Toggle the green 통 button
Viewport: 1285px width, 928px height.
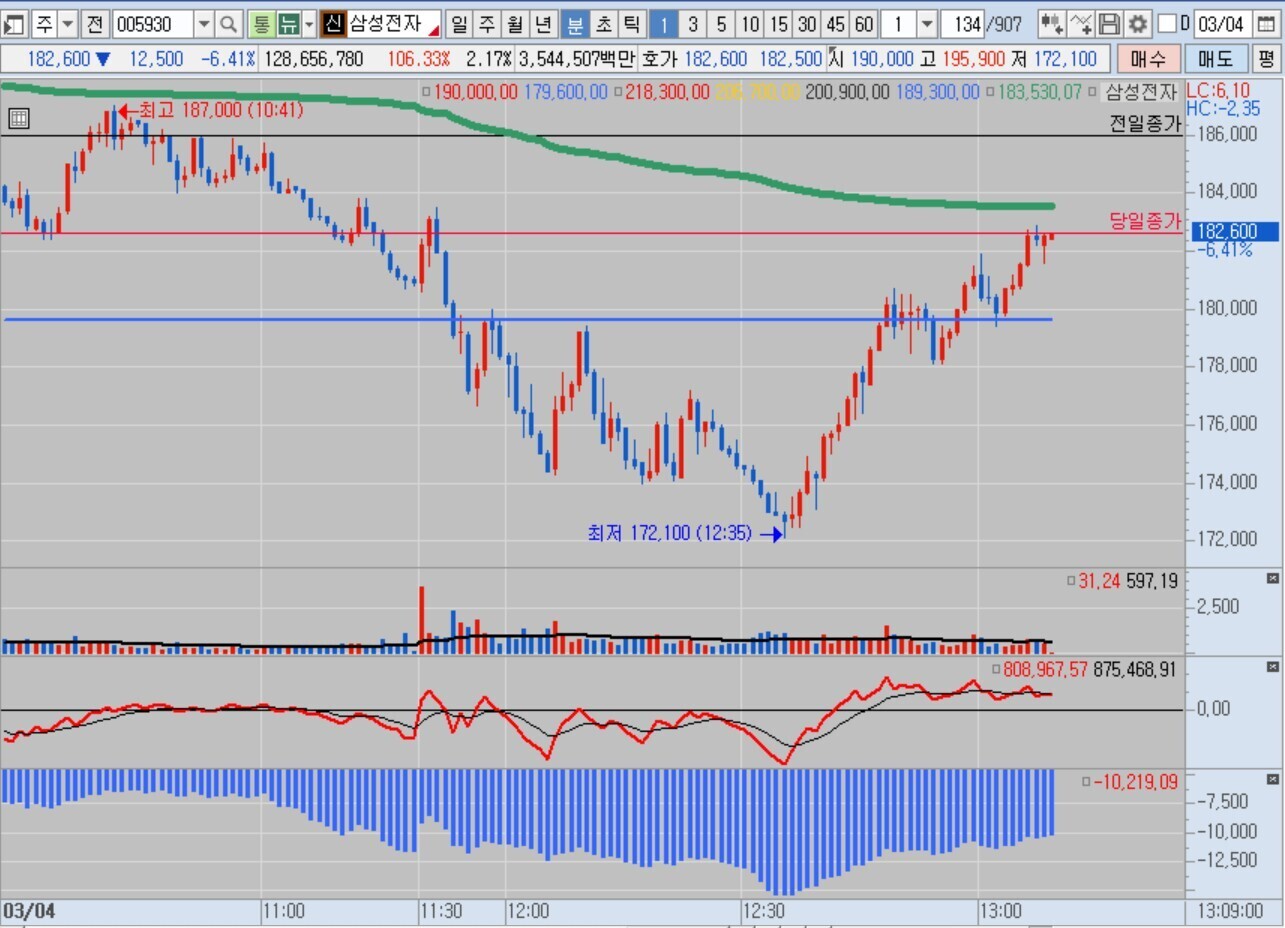click(260, 24)
